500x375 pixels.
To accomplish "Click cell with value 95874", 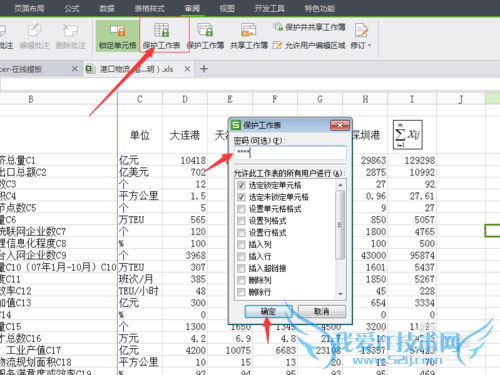I will [x=412, y=255].
